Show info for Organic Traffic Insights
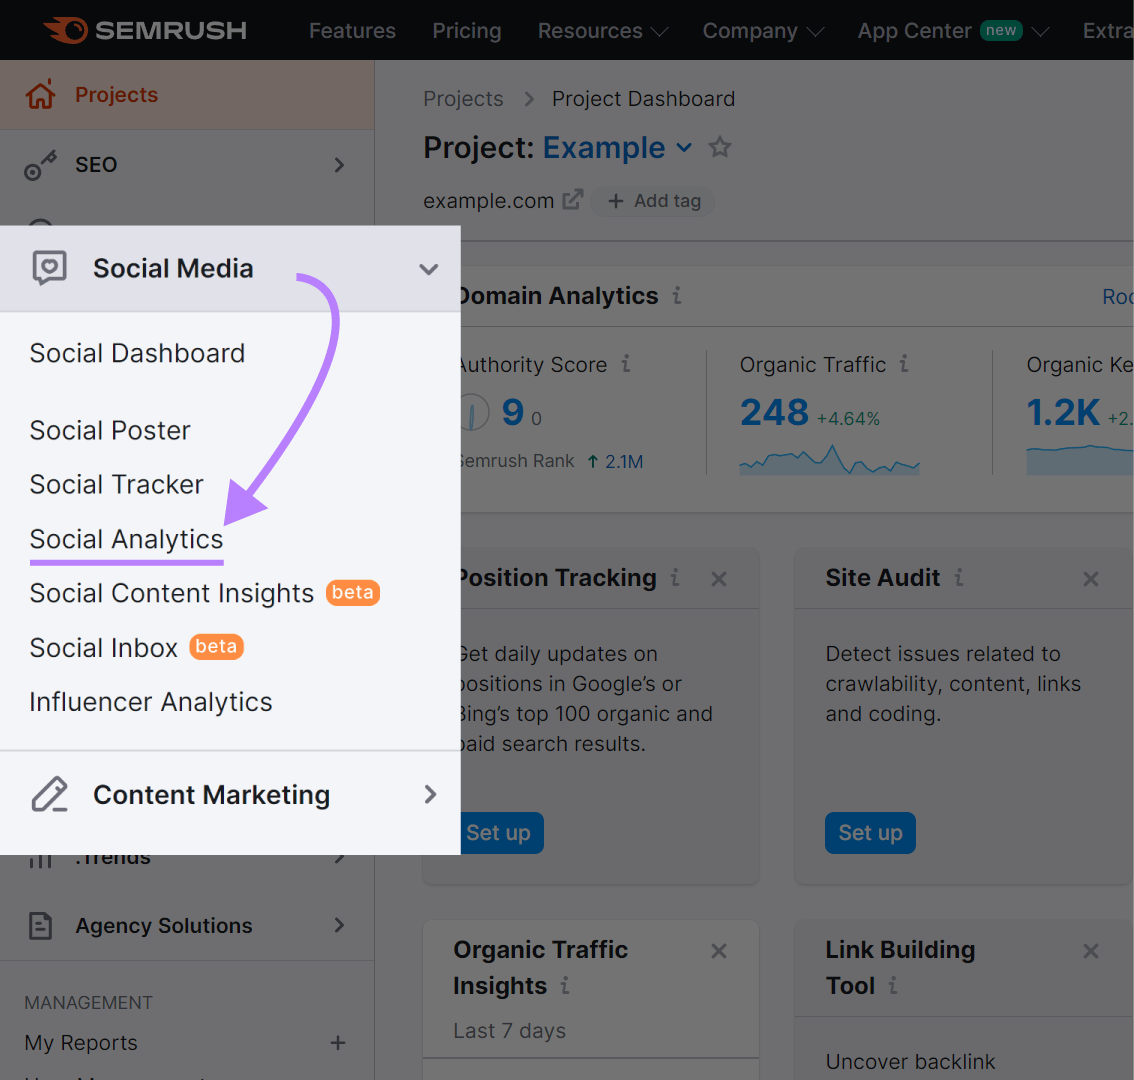This screenshot has height=1080, width=1134. [565, 985]
